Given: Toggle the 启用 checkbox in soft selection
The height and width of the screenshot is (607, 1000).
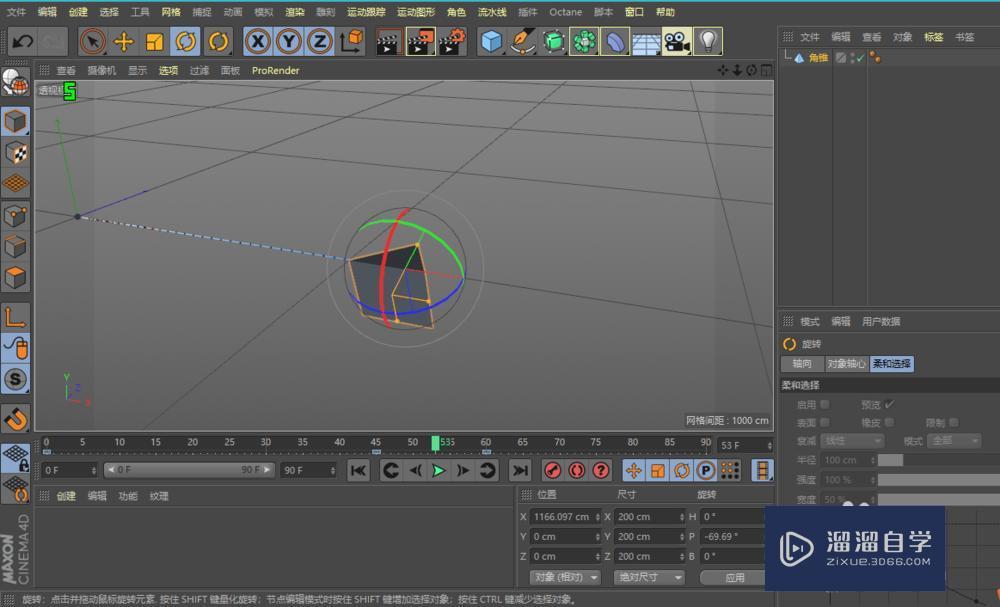Looking at the screenshot, I should tap(825, 404).
